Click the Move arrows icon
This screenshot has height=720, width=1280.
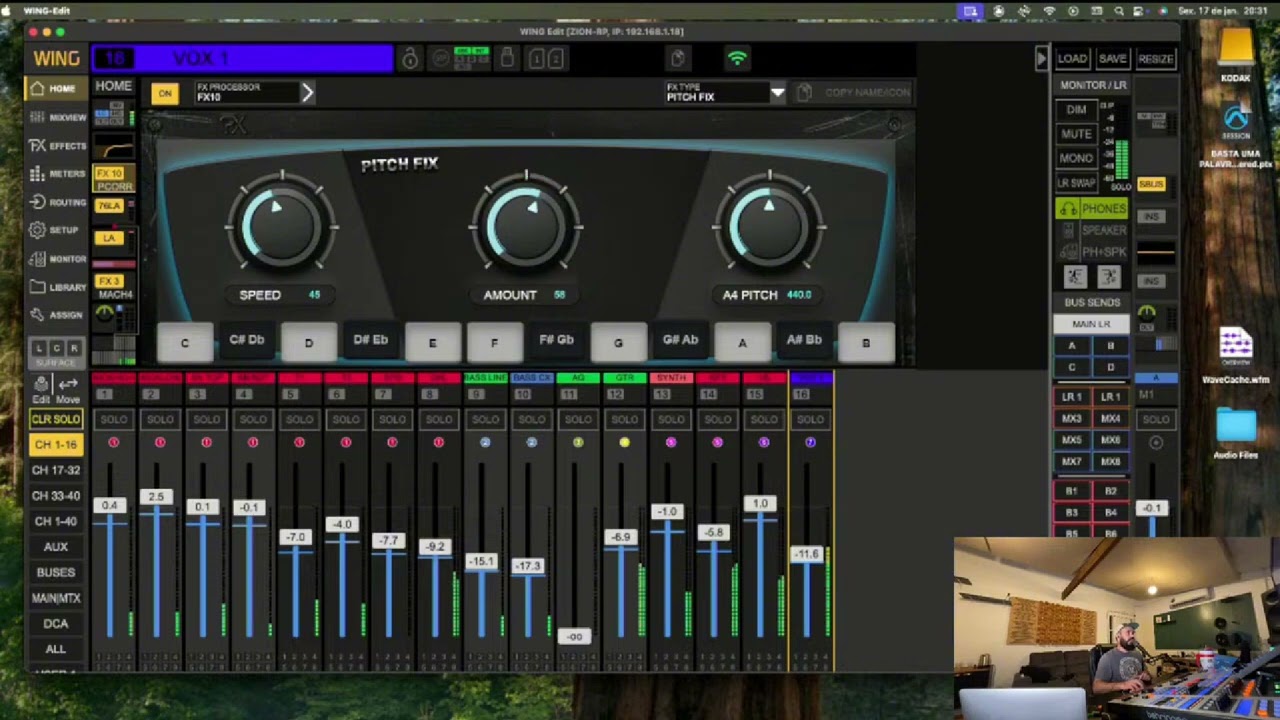click(68, 390)
